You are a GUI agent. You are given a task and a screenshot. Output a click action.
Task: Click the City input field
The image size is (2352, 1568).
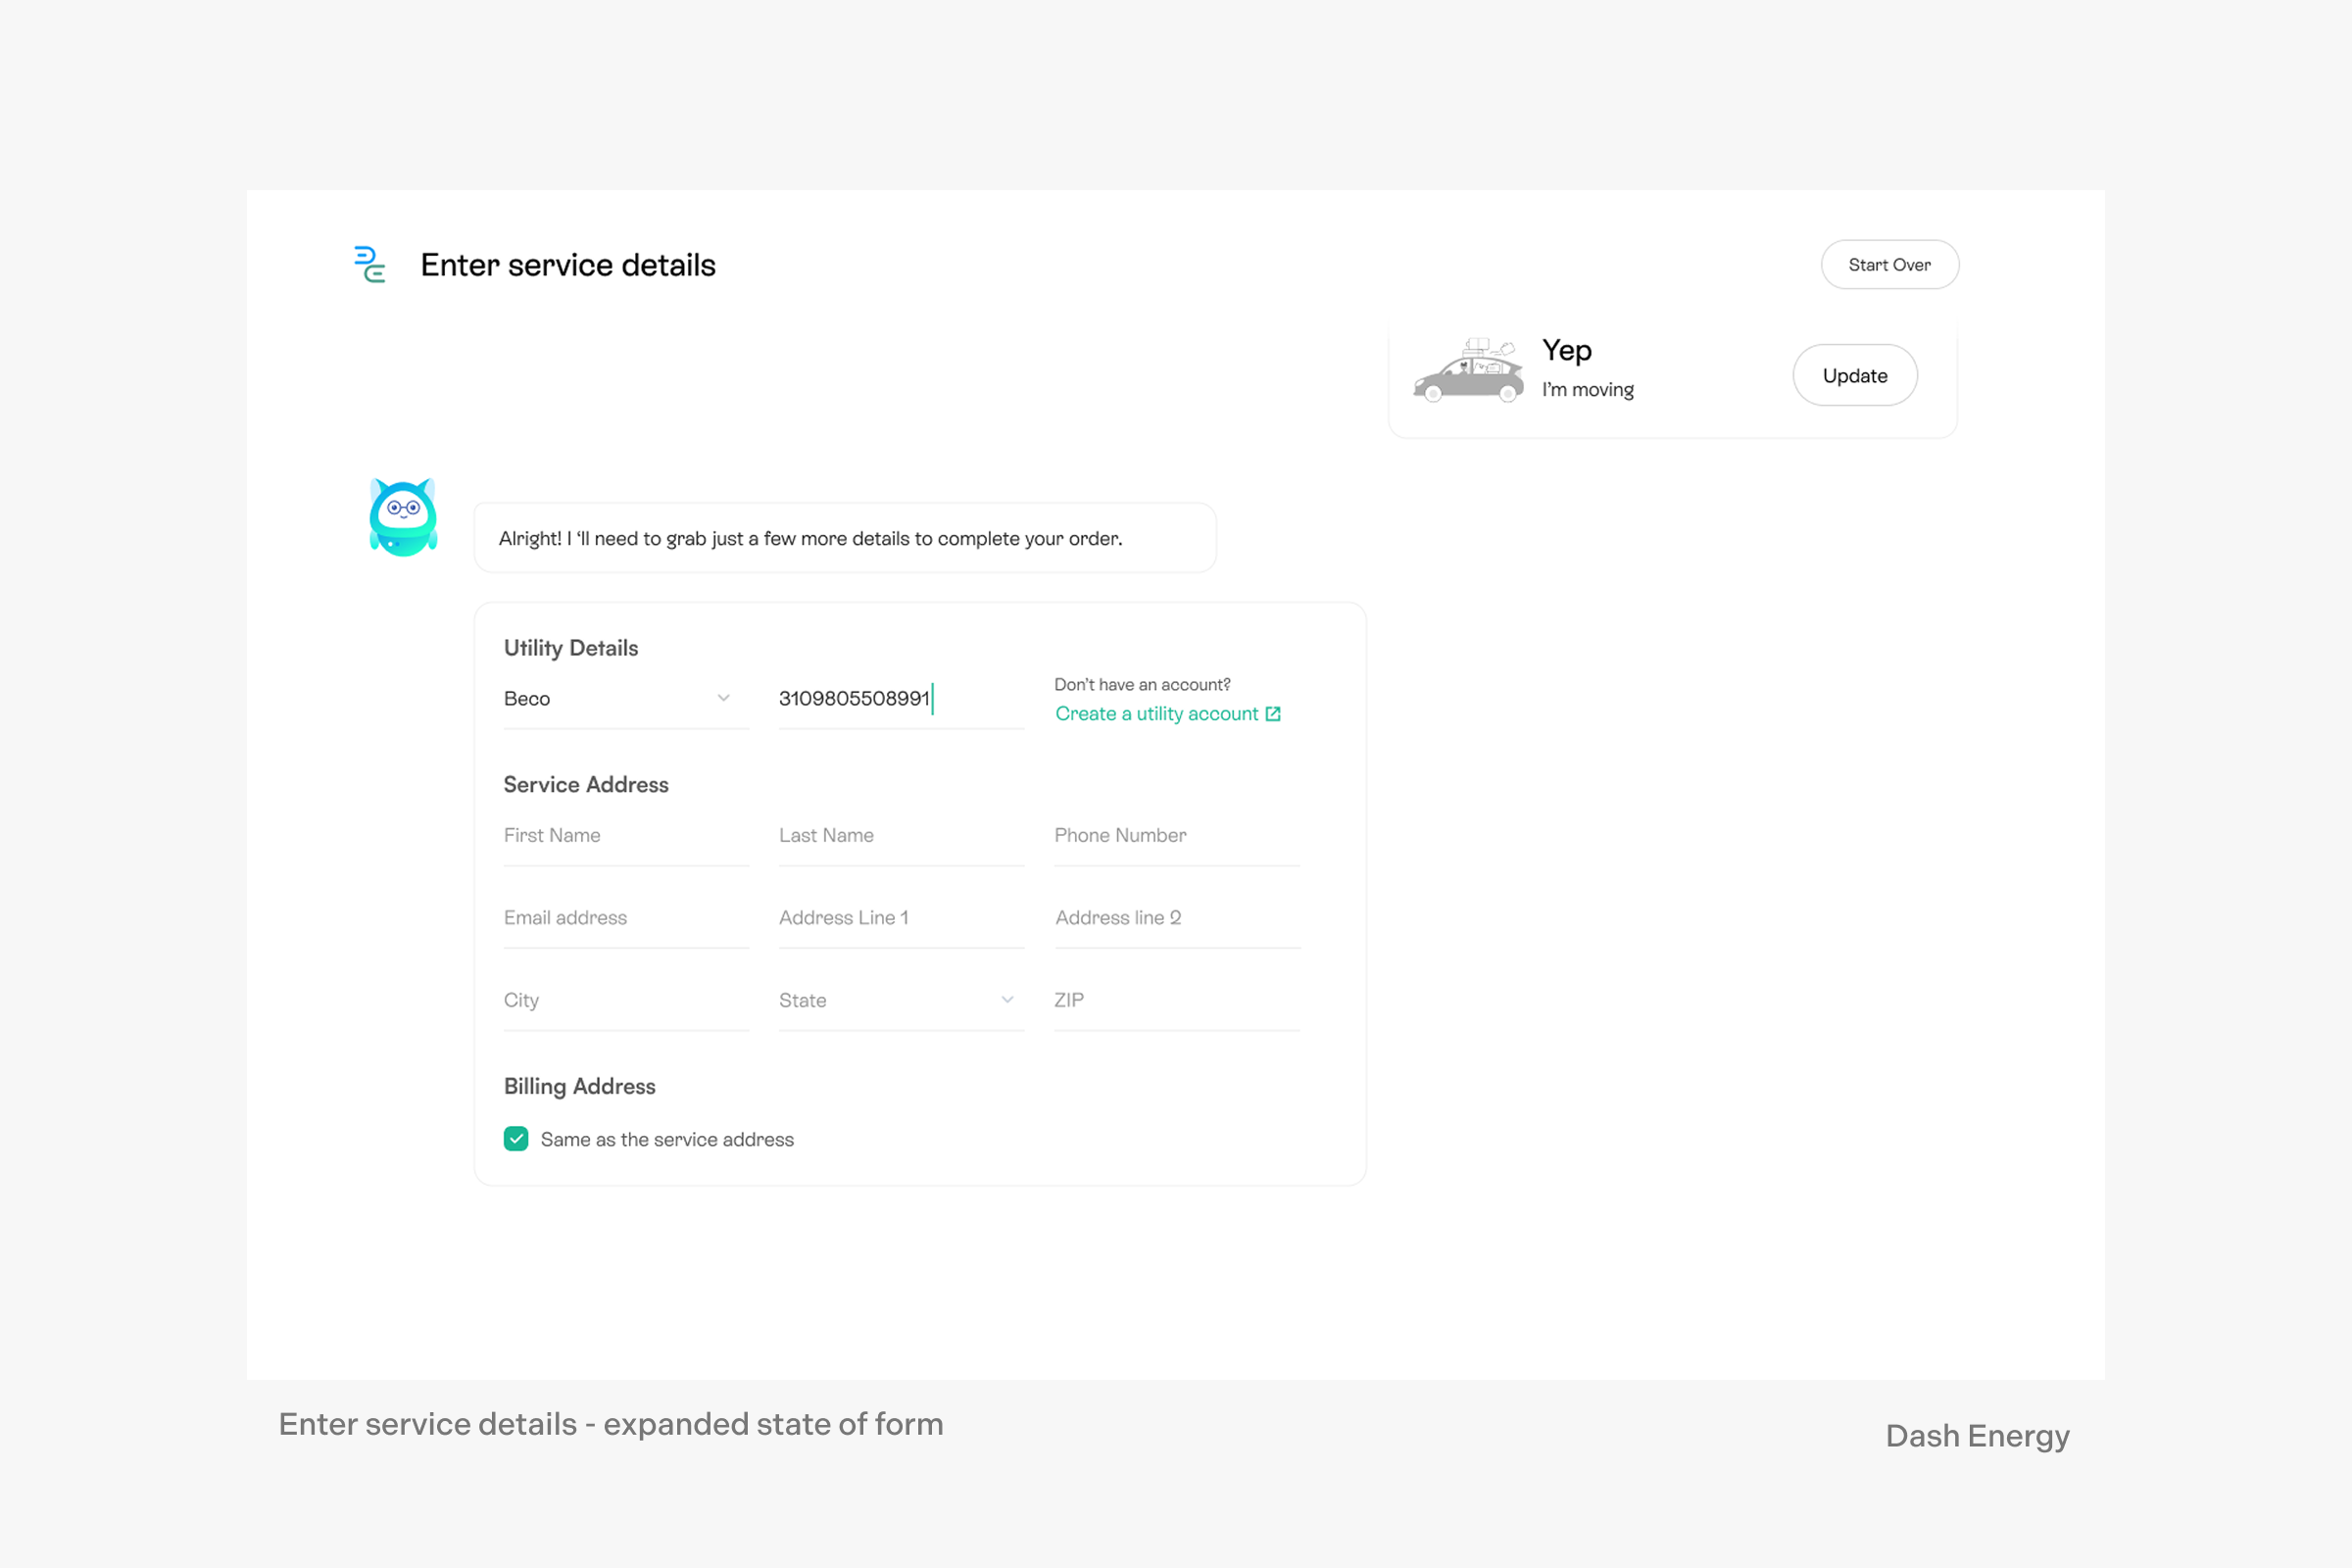pyautogui.click(x=625, y=1001)
